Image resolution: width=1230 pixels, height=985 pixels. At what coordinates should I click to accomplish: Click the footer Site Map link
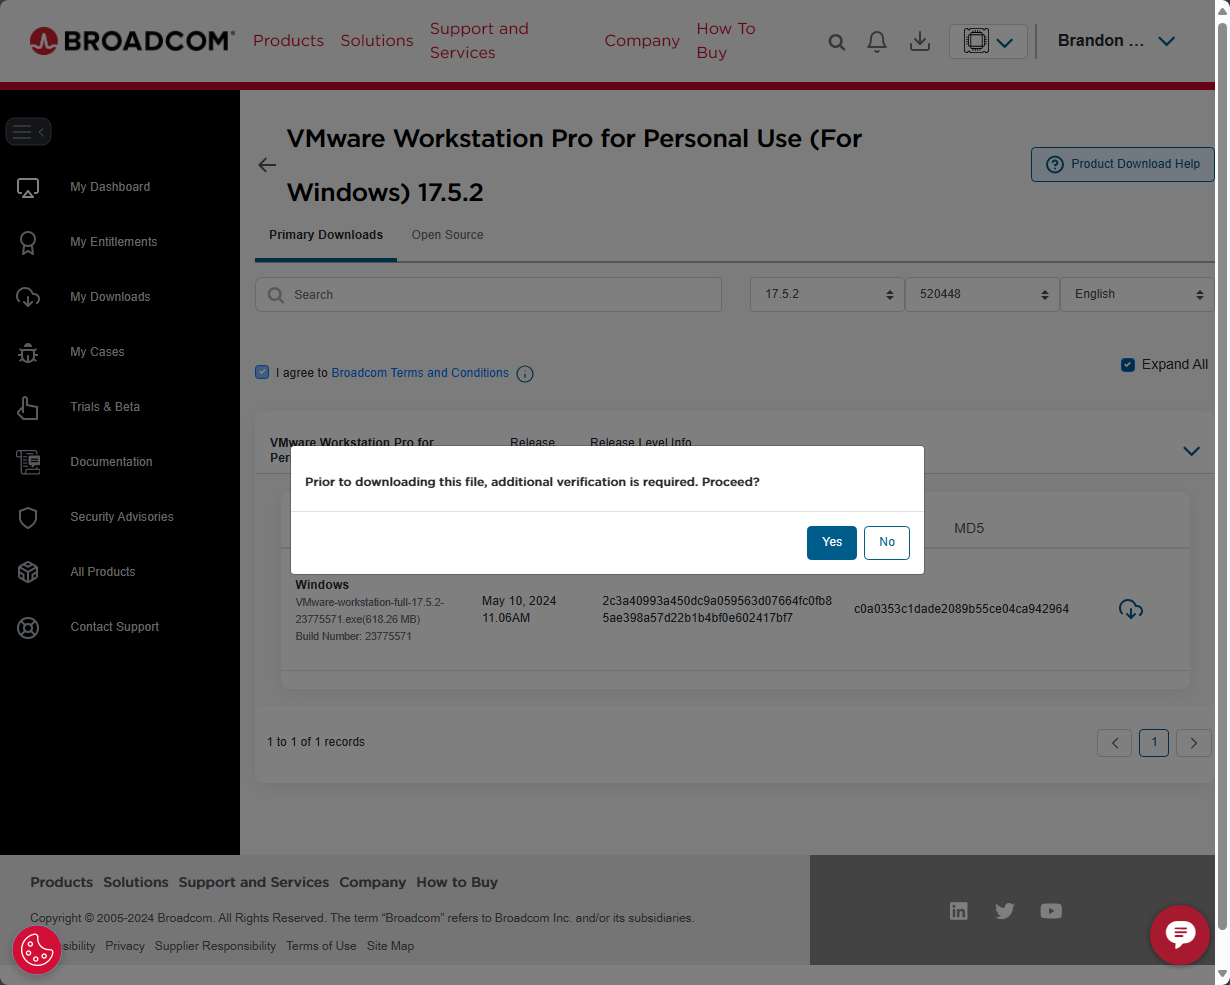390,946
